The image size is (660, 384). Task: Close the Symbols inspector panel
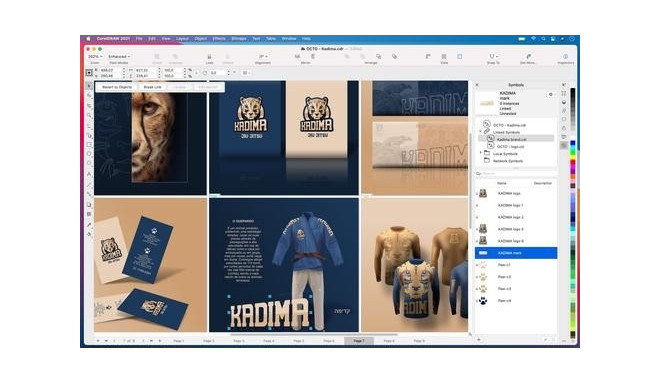click(x=477, y=85)
